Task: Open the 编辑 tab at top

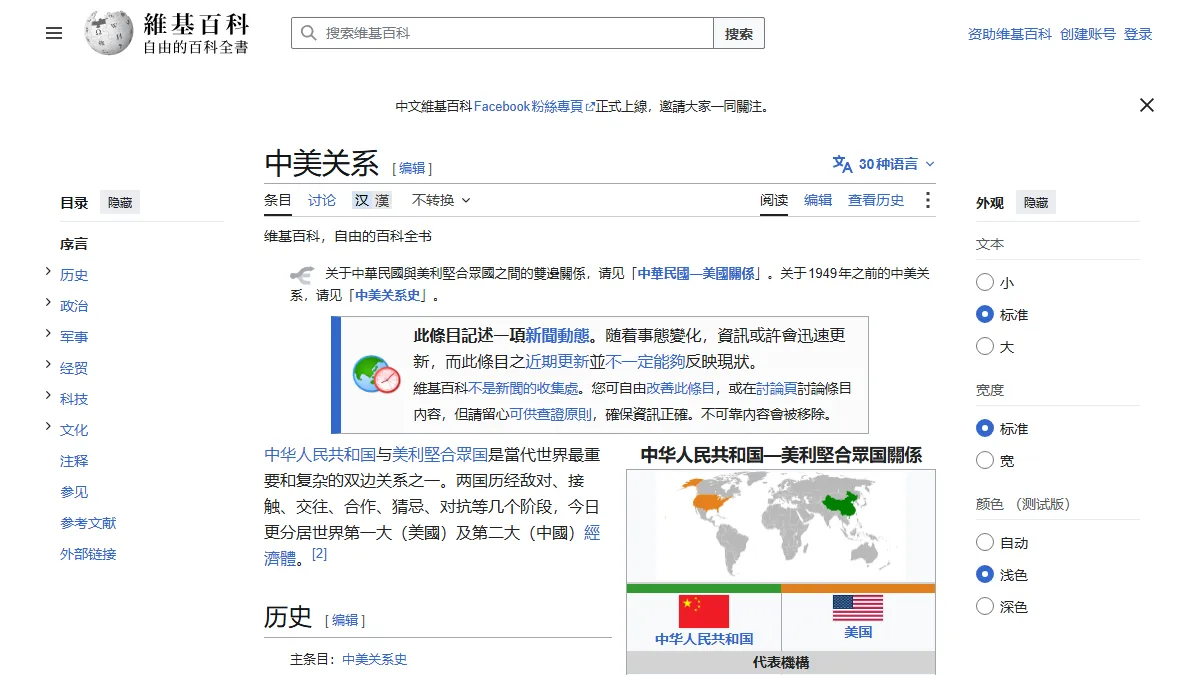Action: click(818, 200)
